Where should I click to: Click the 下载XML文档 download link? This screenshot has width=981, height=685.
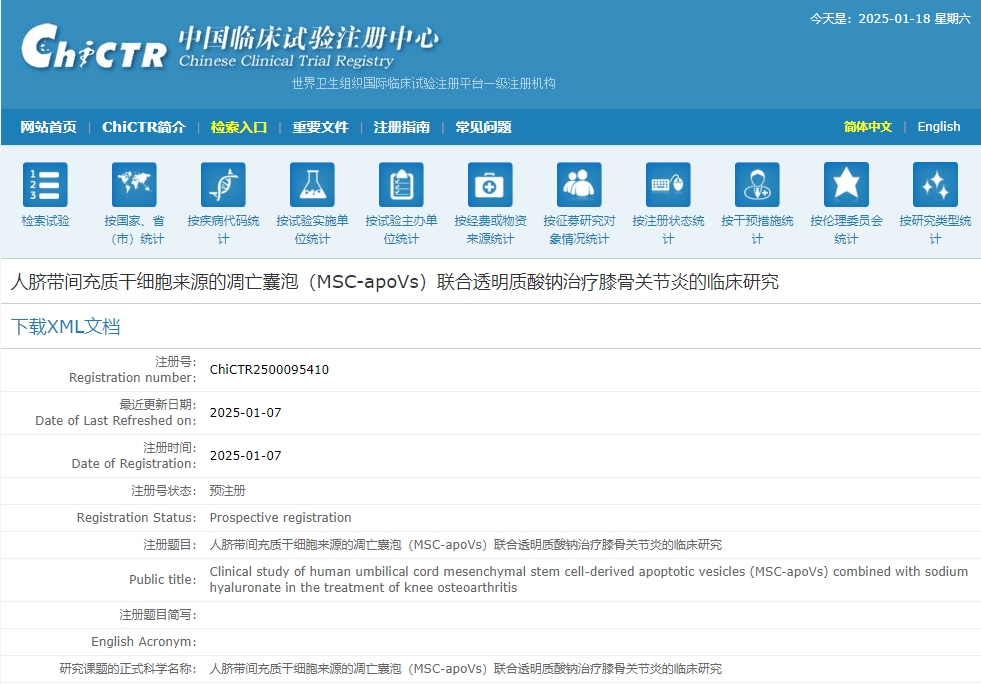[x=66, y=327]
